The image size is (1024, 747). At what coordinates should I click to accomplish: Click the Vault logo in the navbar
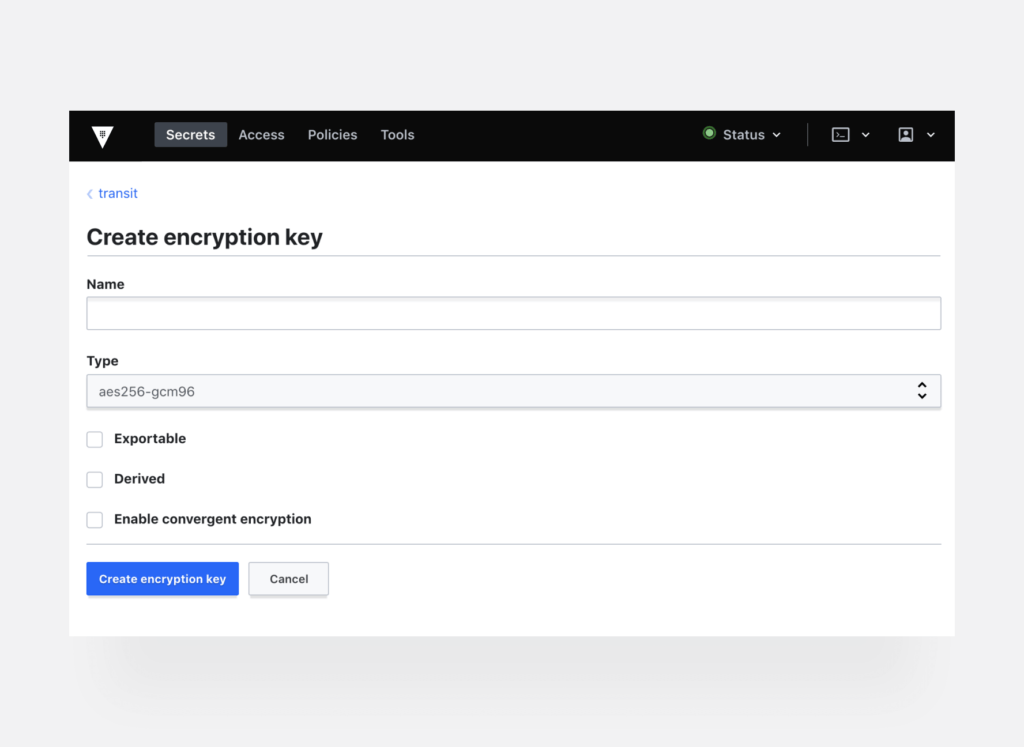[101, 136]
